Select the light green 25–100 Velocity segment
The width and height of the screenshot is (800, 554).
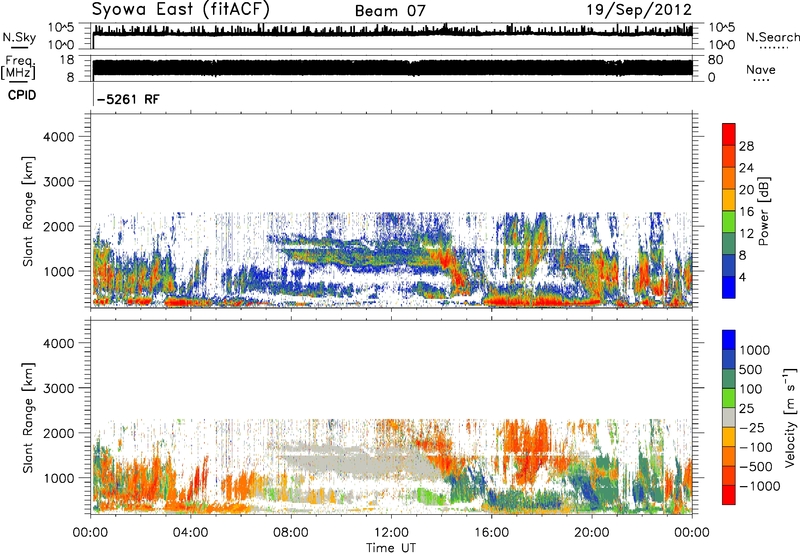click(729, 397)
